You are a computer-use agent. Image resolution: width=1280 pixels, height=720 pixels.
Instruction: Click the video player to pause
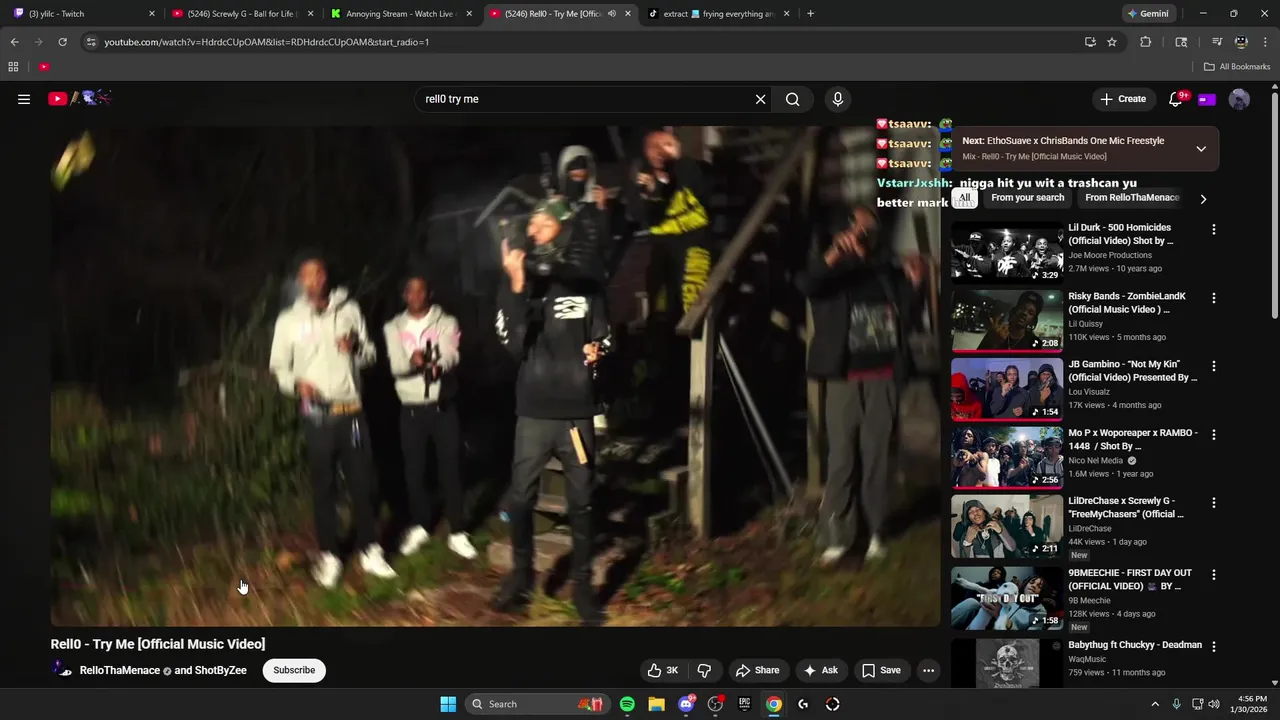tap(495, 375)
